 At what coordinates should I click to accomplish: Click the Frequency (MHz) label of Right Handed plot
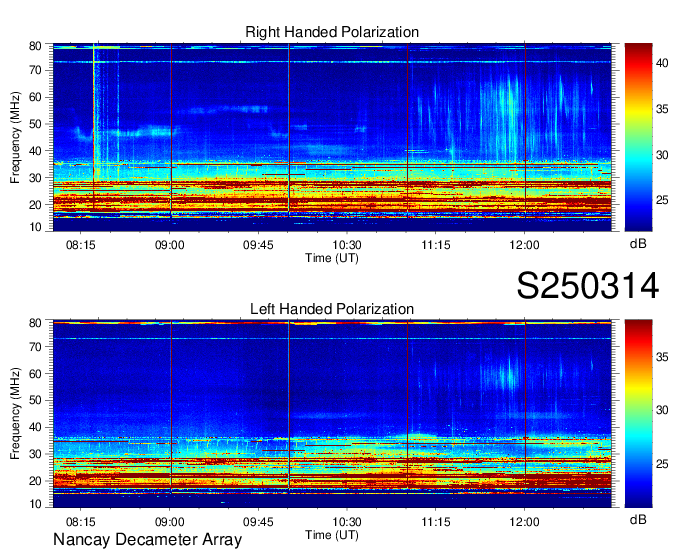(15, 137)
